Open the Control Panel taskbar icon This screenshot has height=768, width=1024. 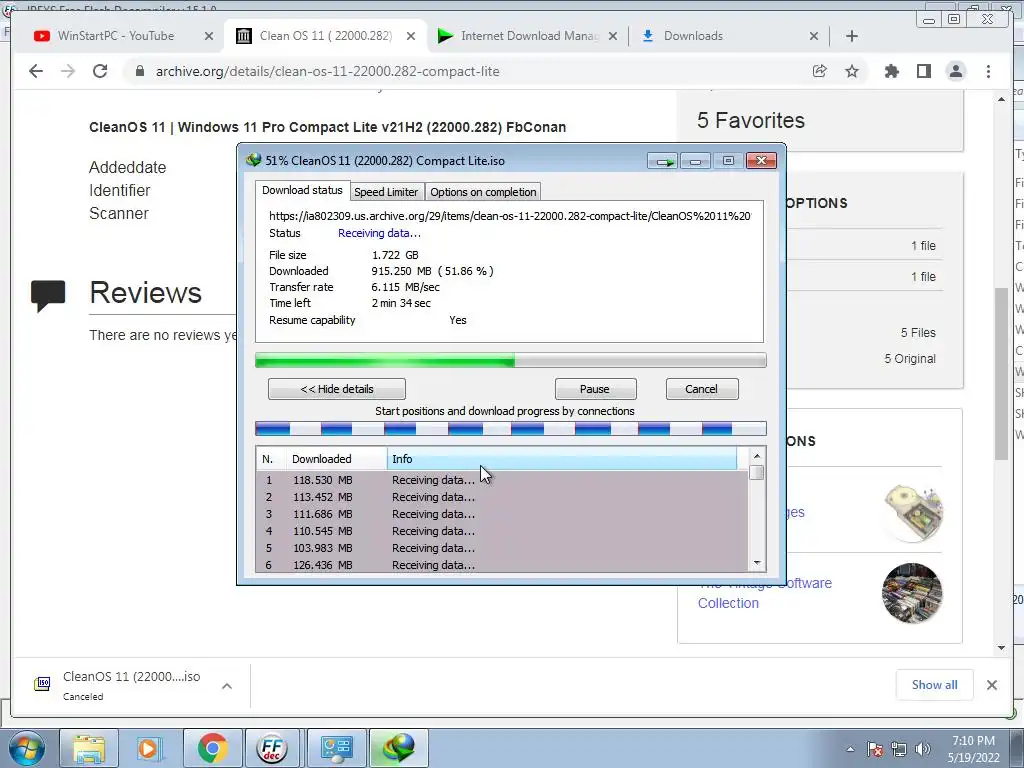(x=336, y=748)
